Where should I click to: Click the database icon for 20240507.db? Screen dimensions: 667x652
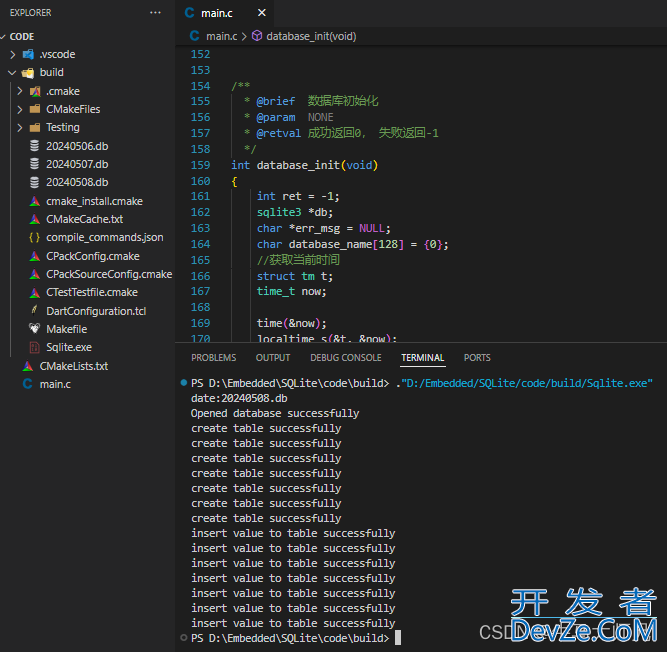(34, 164)
